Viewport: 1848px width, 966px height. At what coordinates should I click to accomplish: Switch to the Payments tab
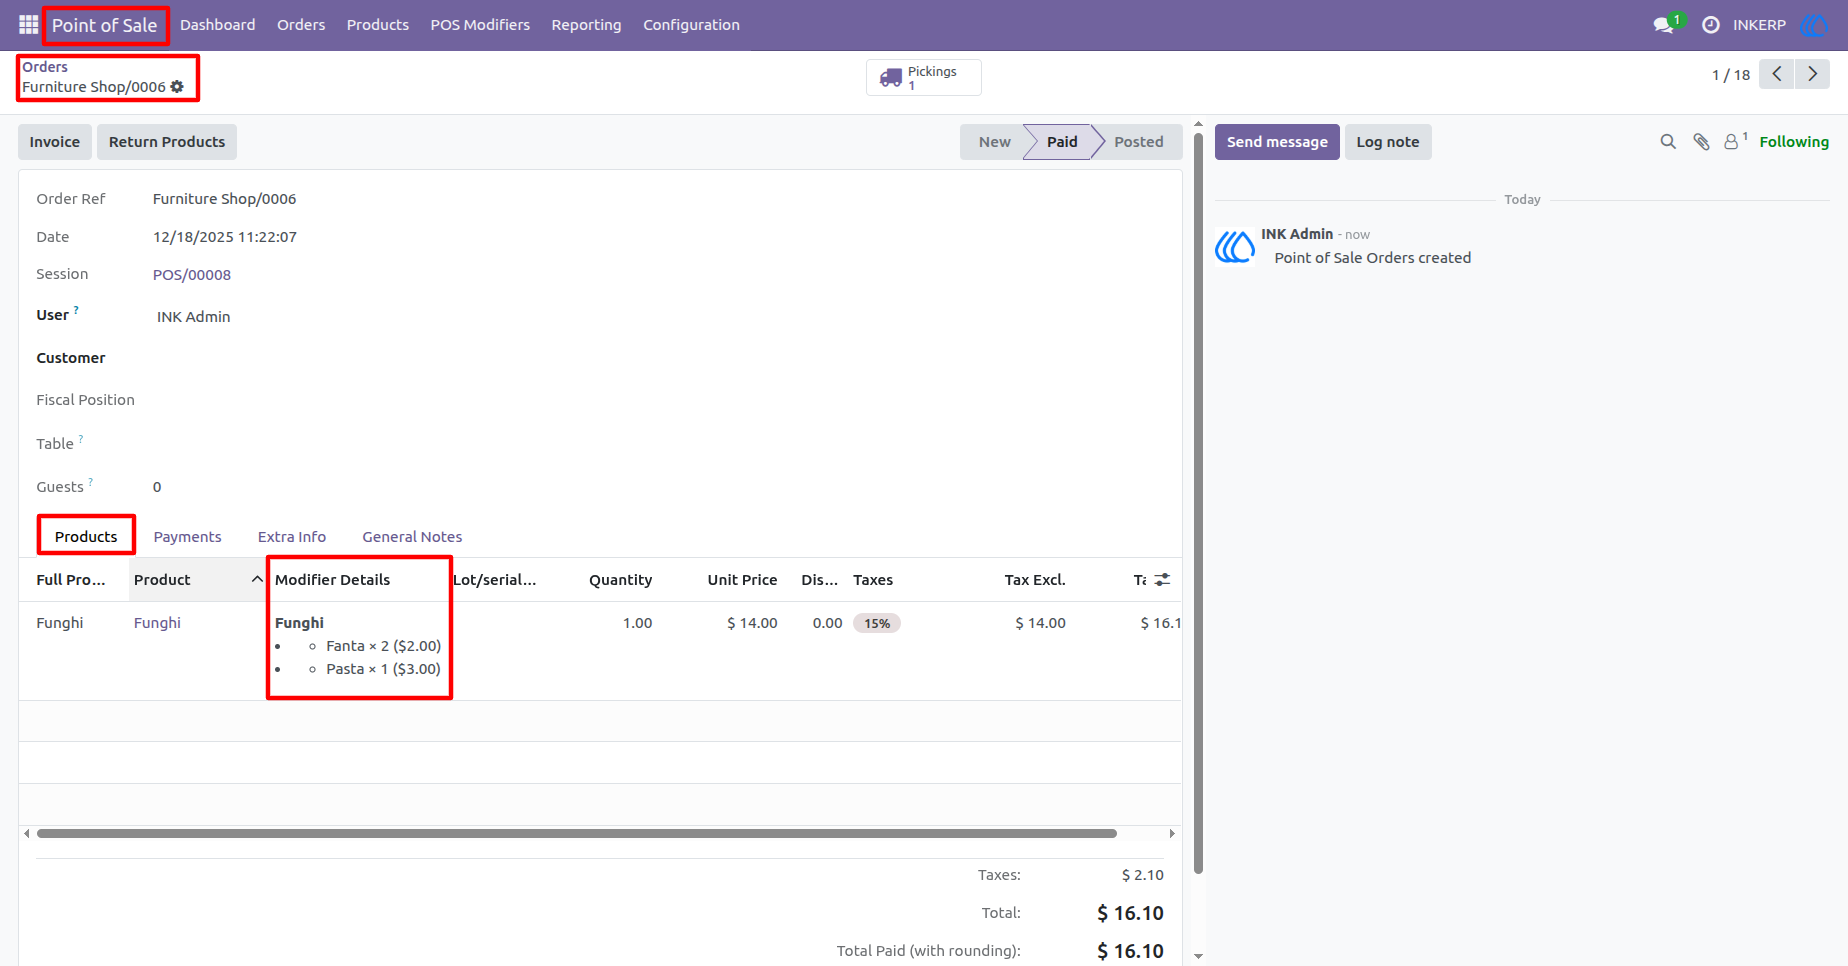pos(187,537)
